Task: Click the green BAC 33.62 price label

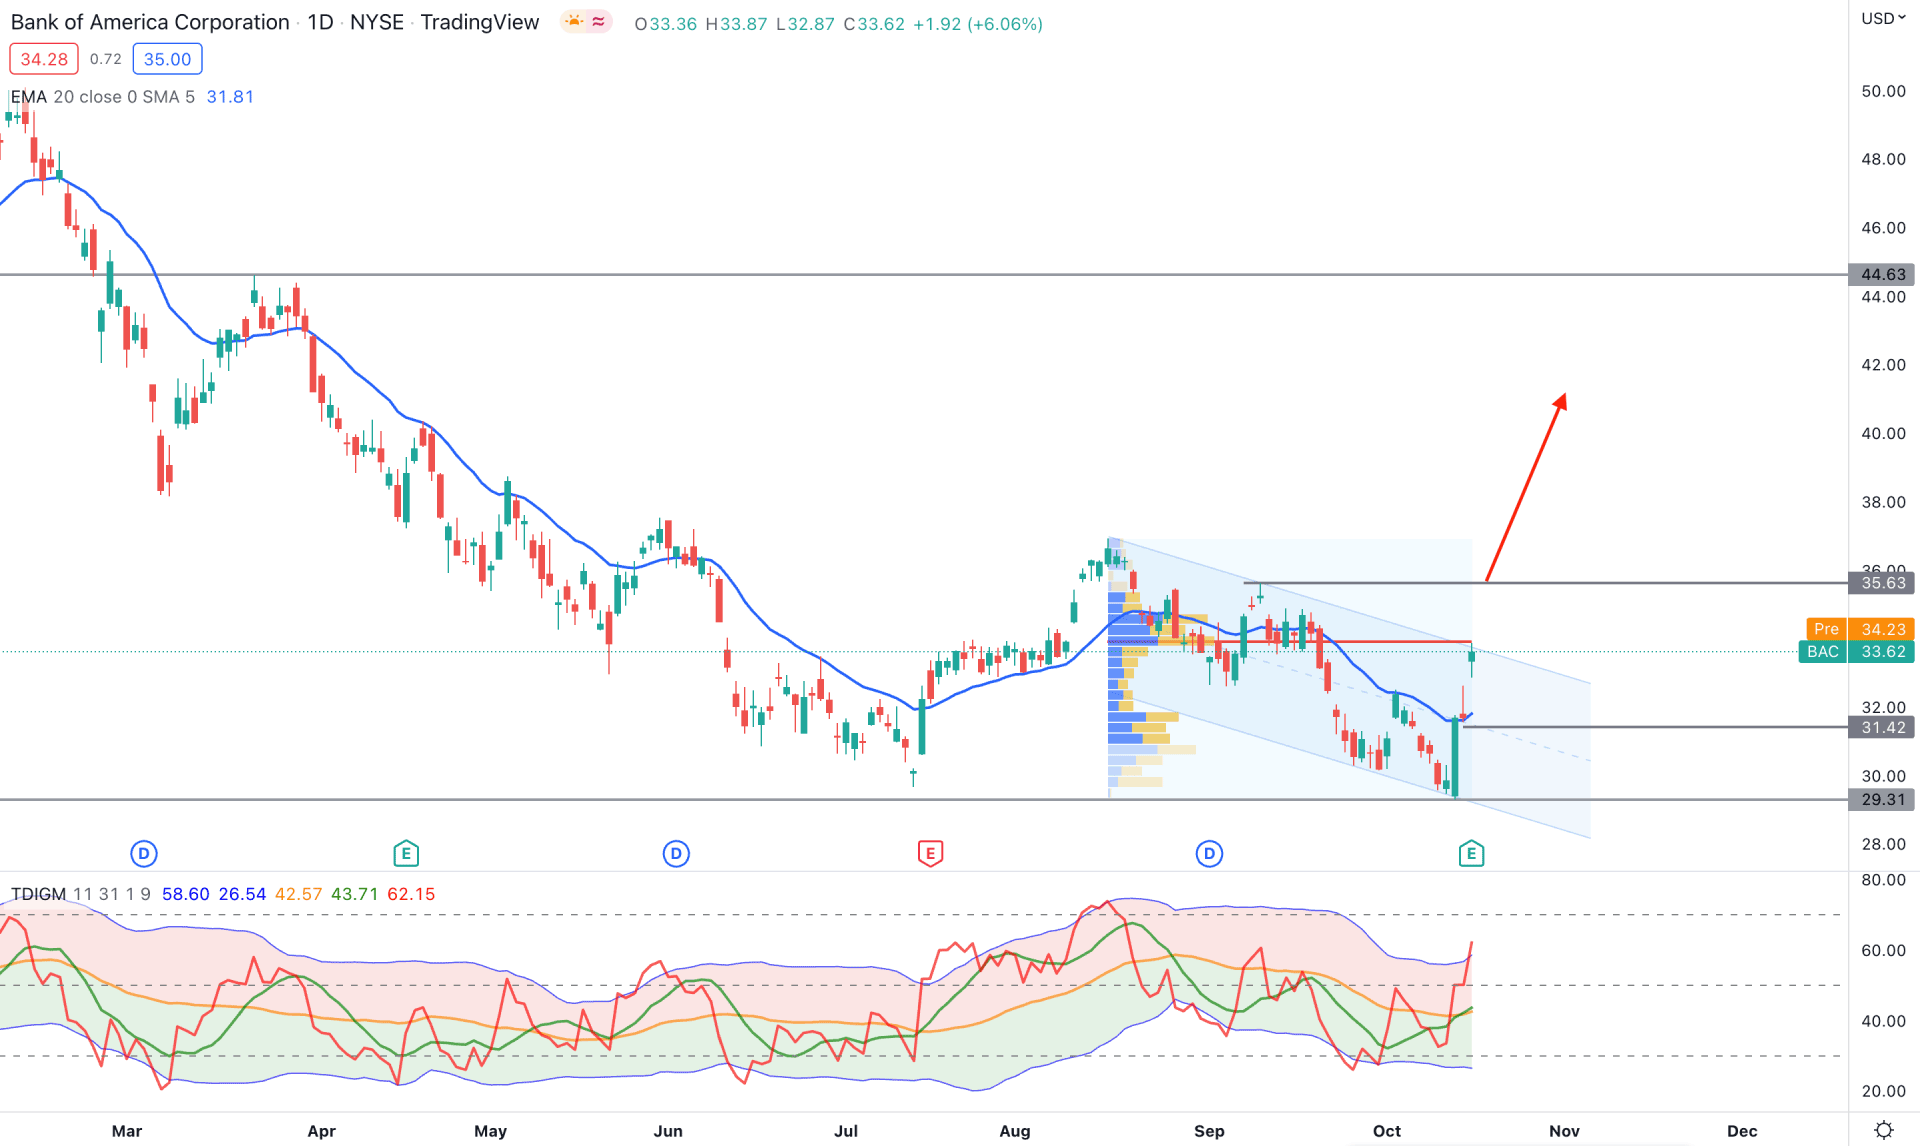Action: click(x=1857, y=652)
